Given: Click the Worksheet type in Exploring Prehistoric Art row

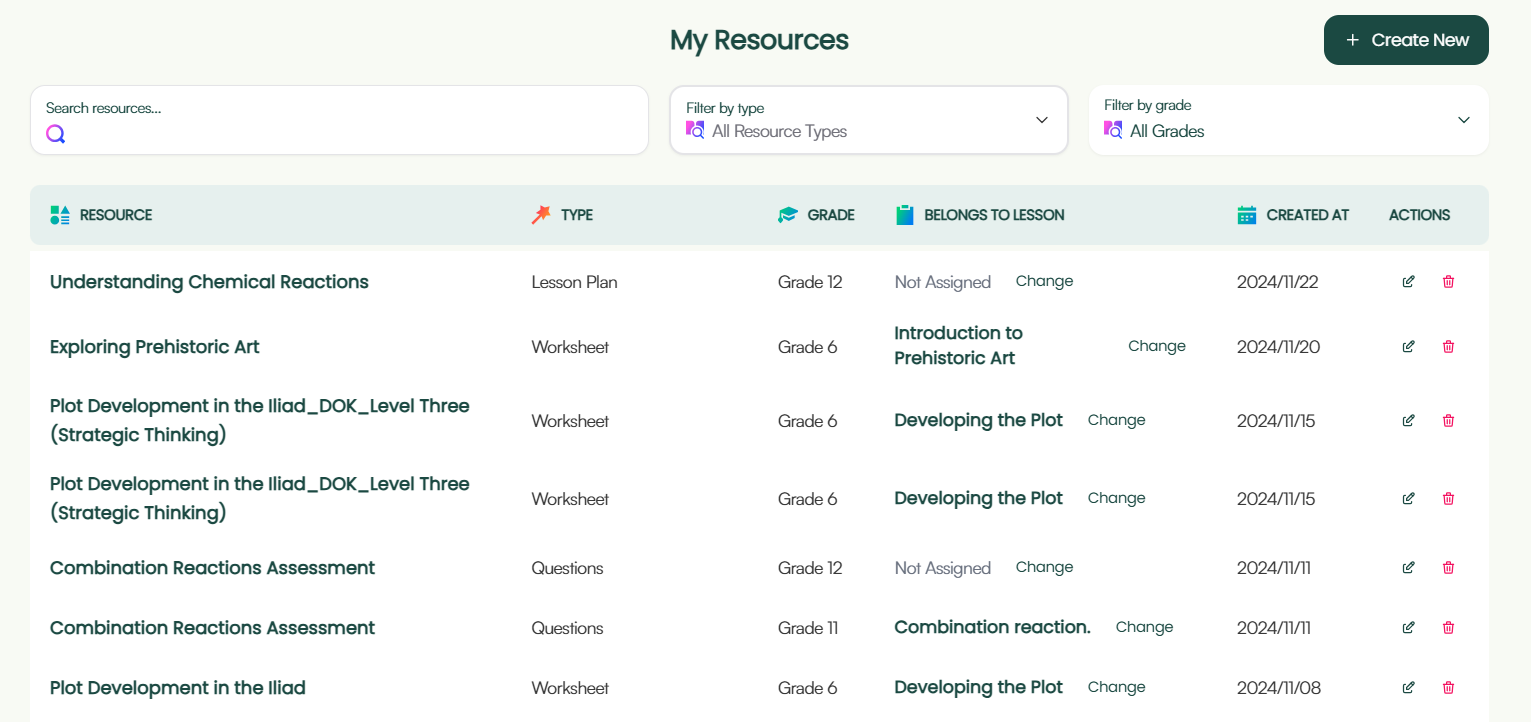Looking at the screenshot, I should (x=570, y=347).
